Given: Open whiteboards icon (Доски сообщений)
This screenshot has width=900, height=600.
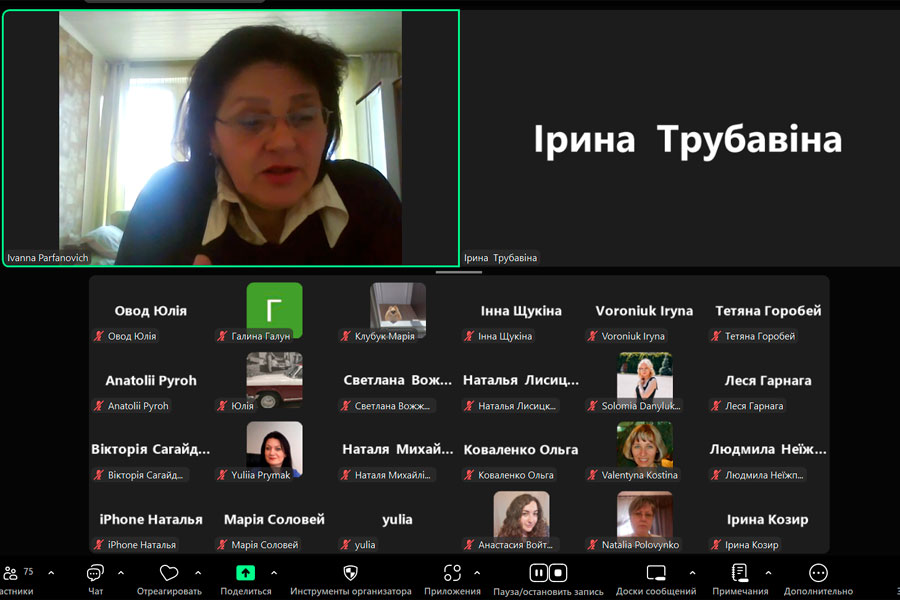Looking at the screenshot, I should click(656, 573).
